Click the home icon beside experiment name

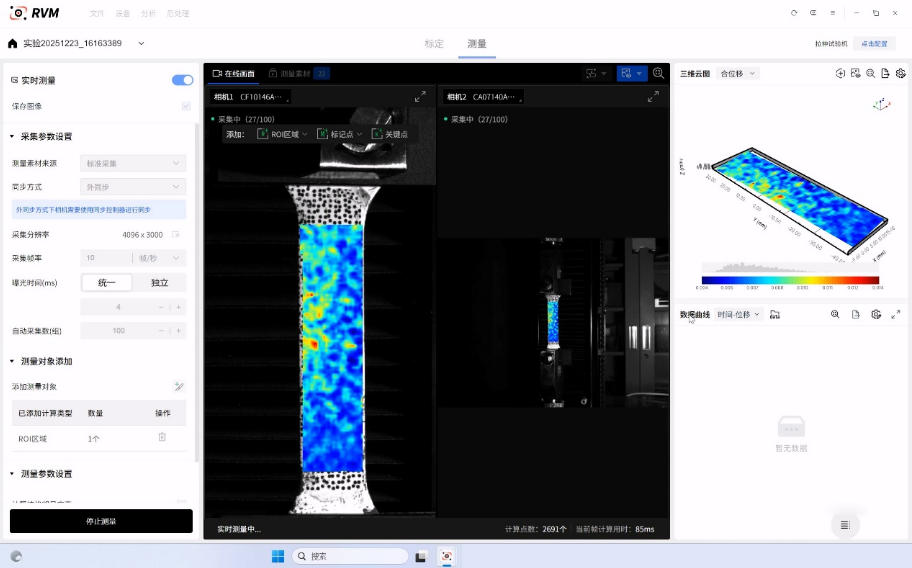click(x=12, y=44)
